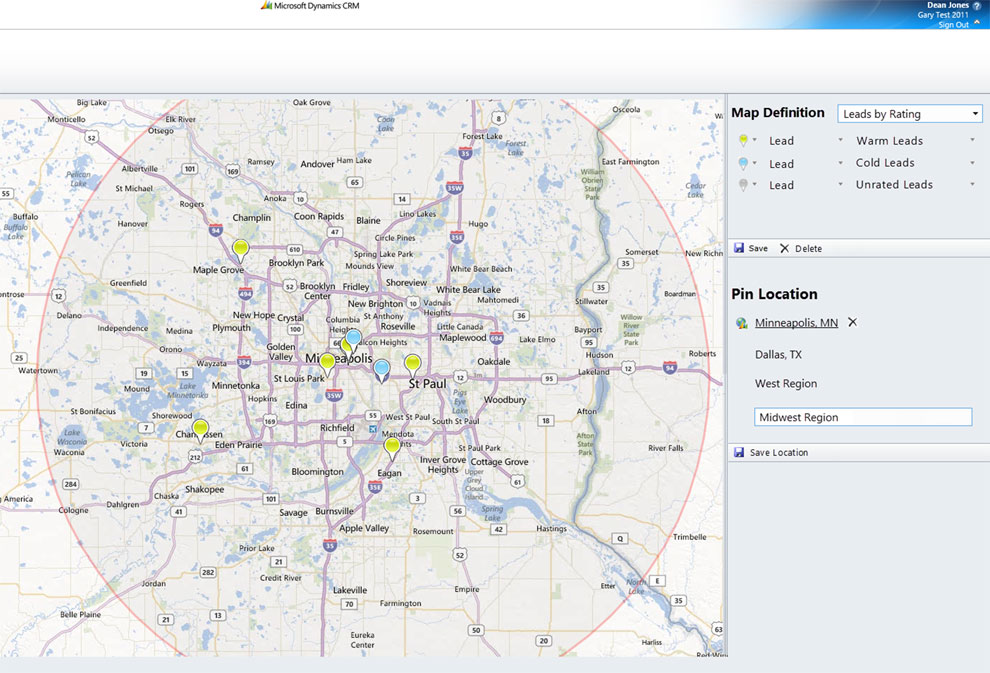
Task: Open the blue pin color dropdown arrow
Action: pyautogui.click(x=754, y=162)
